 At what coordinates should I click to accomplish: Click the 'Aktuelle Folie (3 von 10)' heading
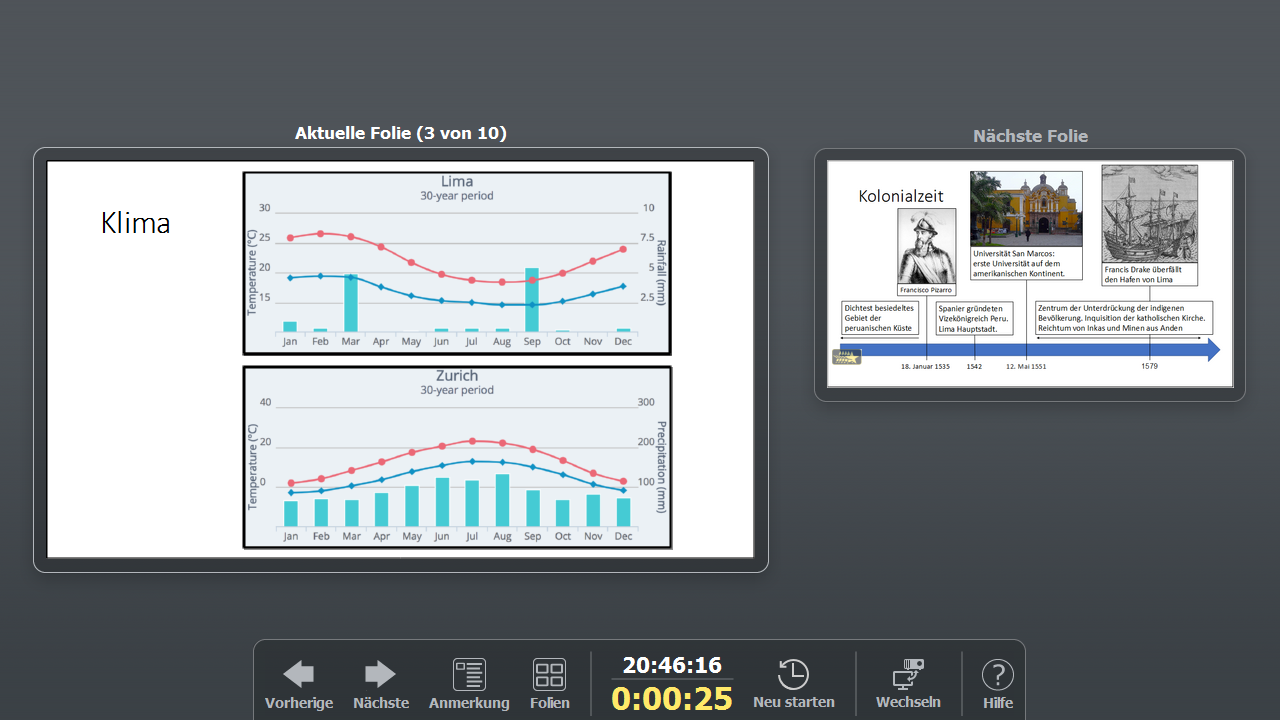(401, 133)
